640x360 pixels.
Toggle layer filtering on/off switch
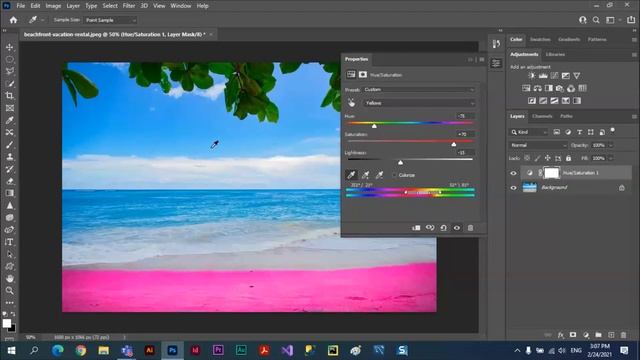click(x=612, y=131)
